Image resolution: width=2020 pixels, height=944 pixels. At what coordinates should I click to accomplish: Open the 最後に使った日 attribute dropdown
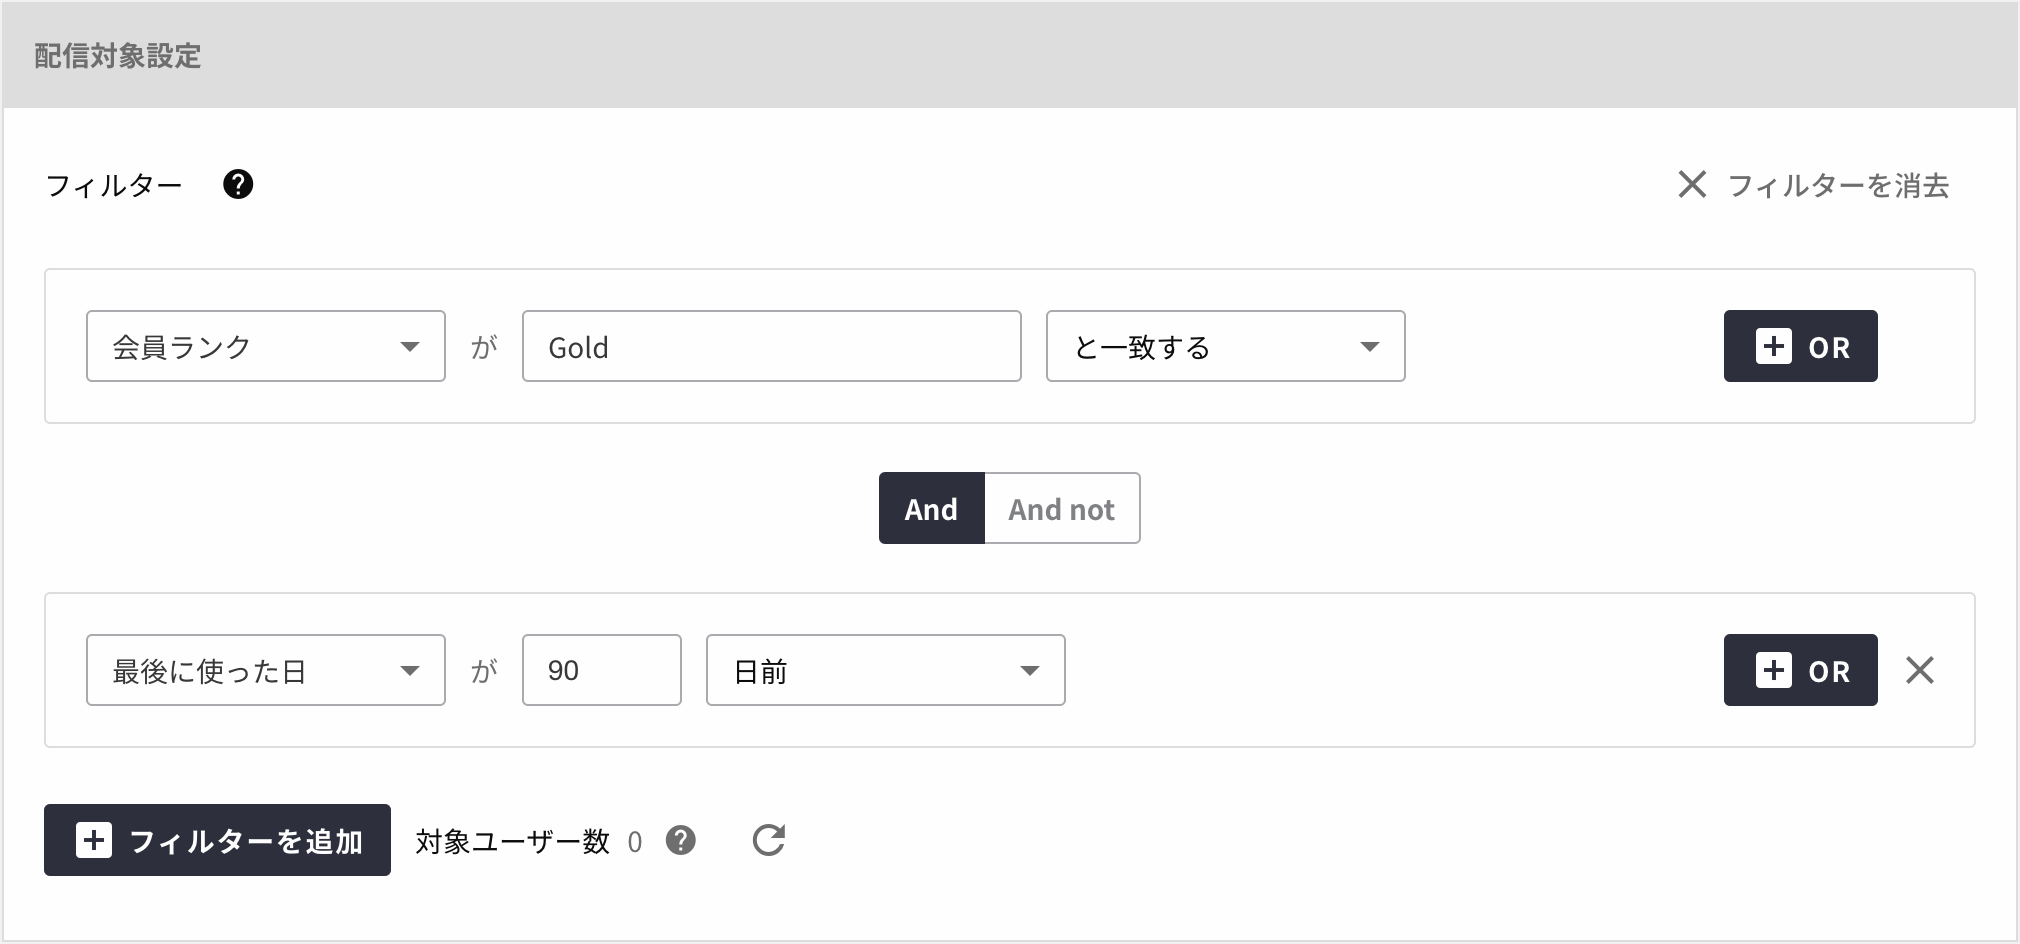click(x=265, y=671)
